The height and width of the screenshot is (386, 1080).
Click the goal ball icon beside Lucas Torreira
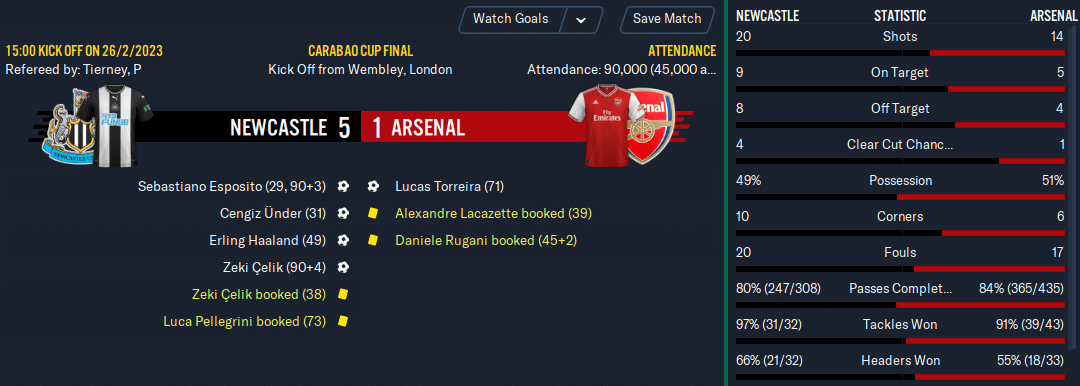point(373,186)
